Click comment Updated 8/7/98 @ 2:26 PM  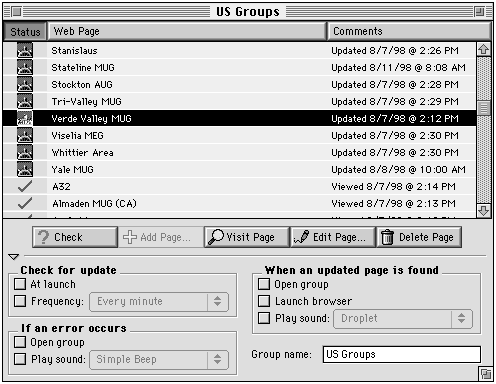pos(395,51)
